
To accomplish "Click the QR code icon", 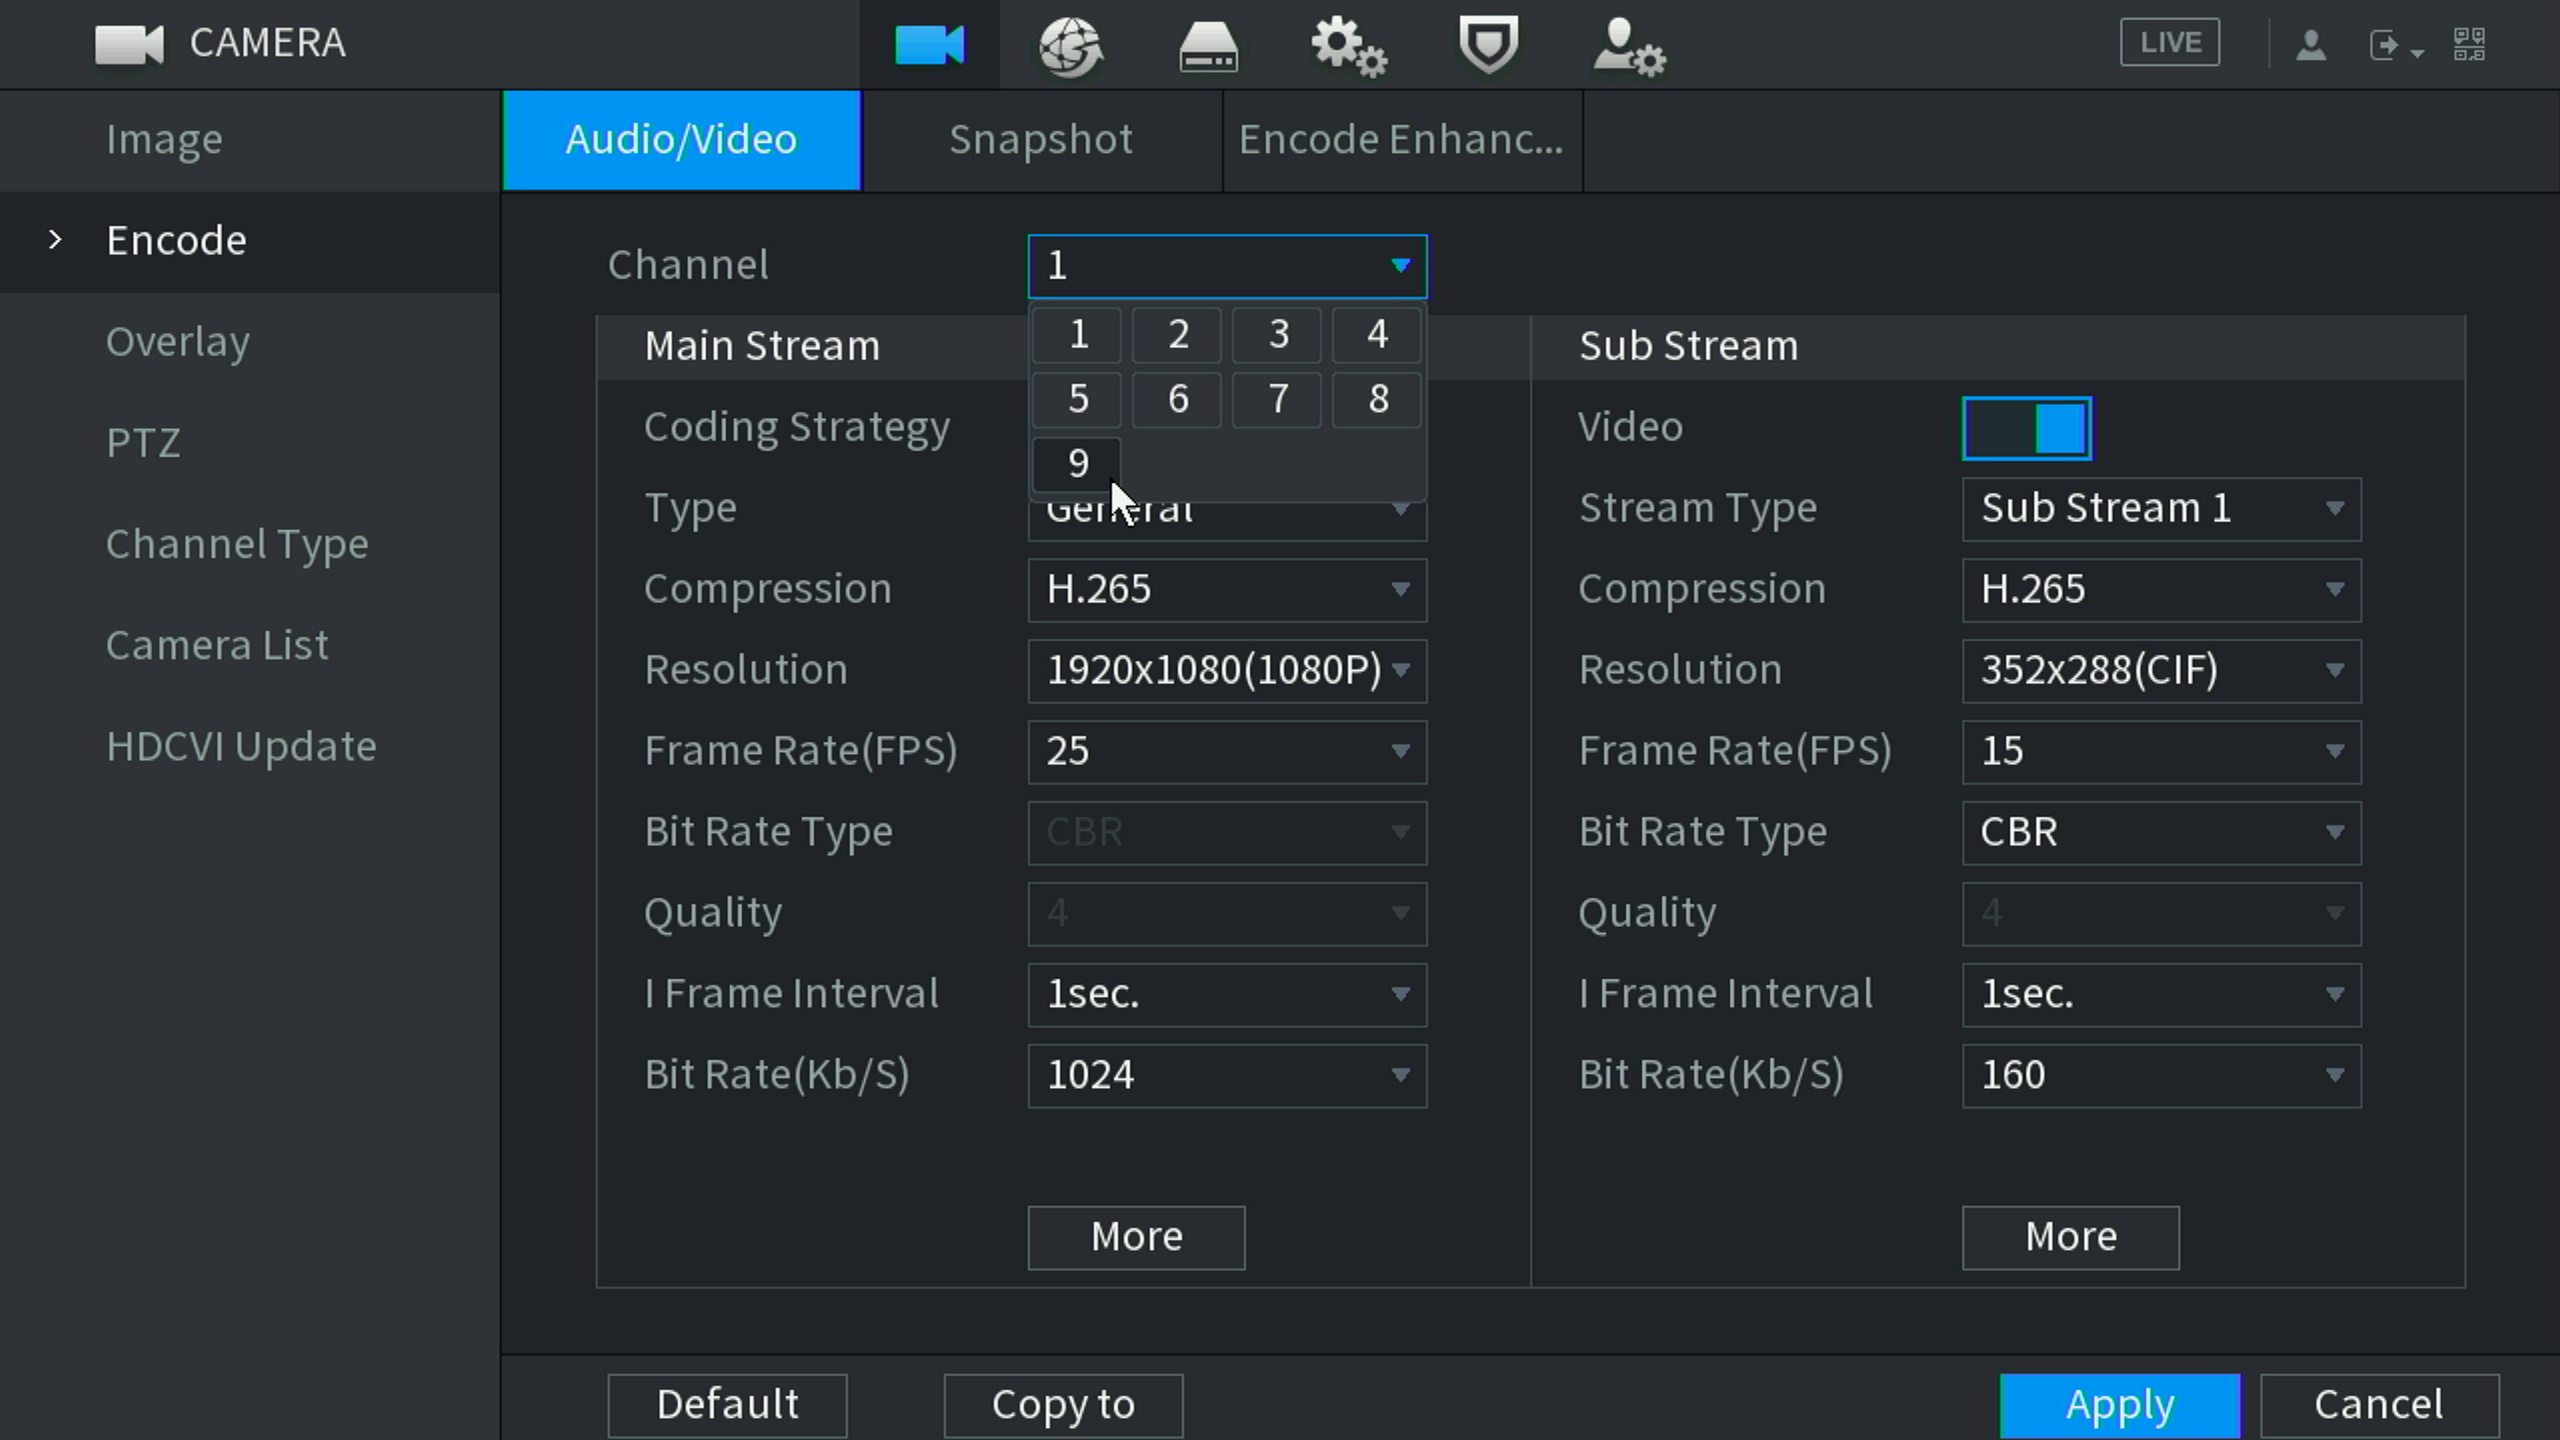I will point(2469,44).
